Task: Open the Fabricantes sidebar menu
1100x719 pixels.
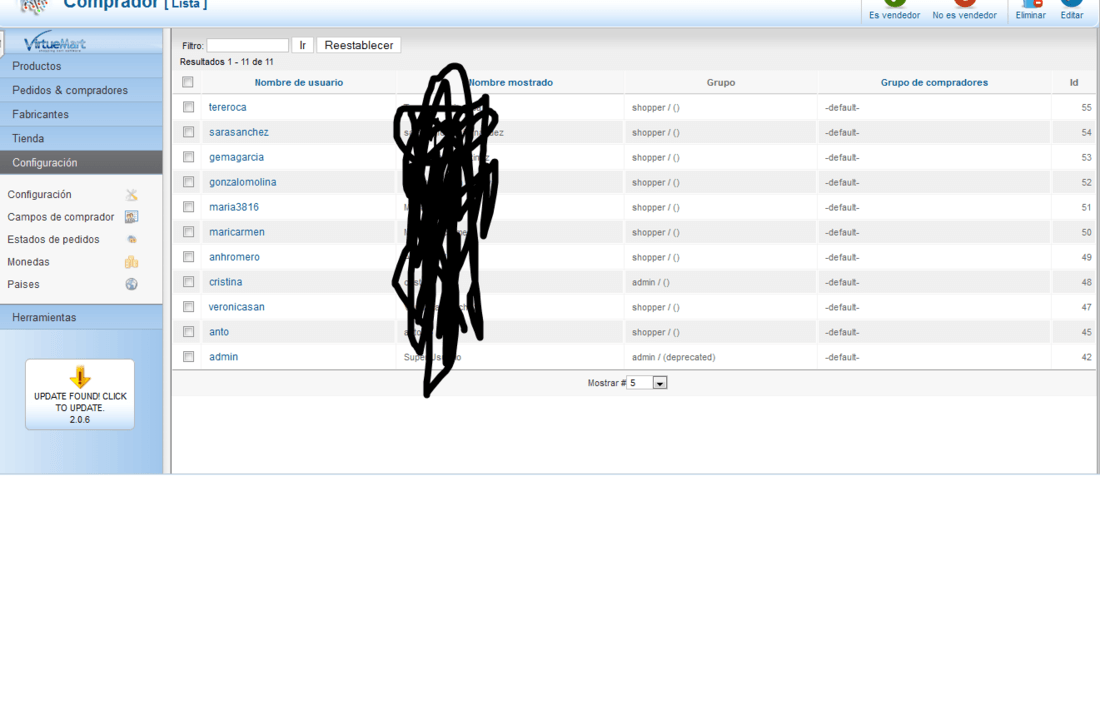Action: [81, 114]
